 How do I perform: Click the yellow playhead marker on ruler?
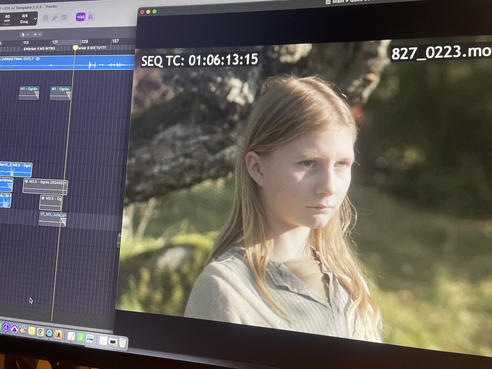[75, 48]
